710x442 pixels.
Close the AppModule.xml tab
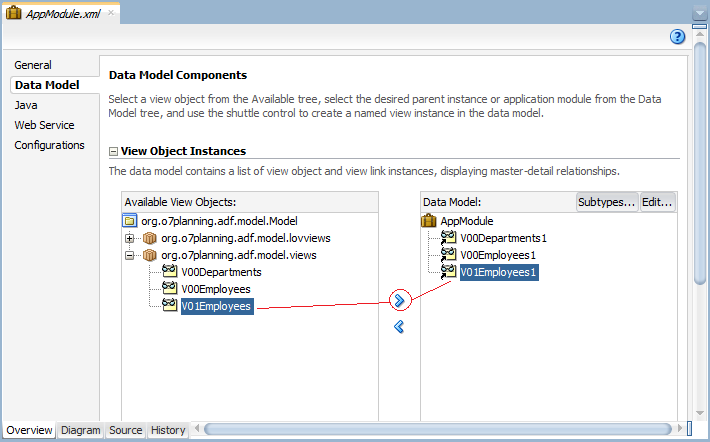pos(111,13)
